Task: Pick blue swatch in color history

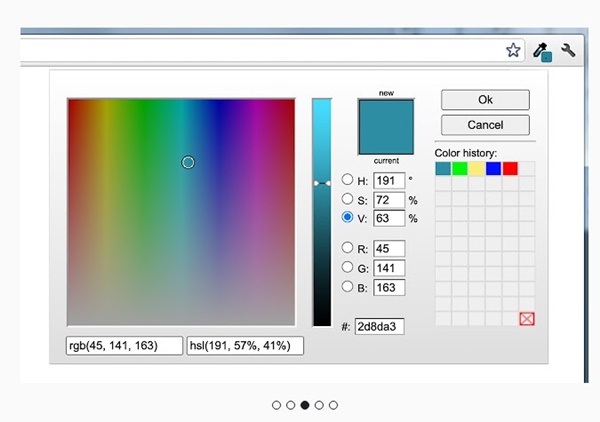Action: [493, 168]
